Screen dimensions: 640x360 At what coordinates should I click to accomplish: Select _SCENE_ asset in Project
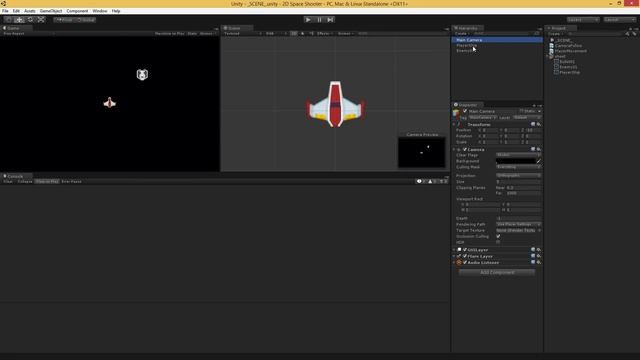pos(564,40)
